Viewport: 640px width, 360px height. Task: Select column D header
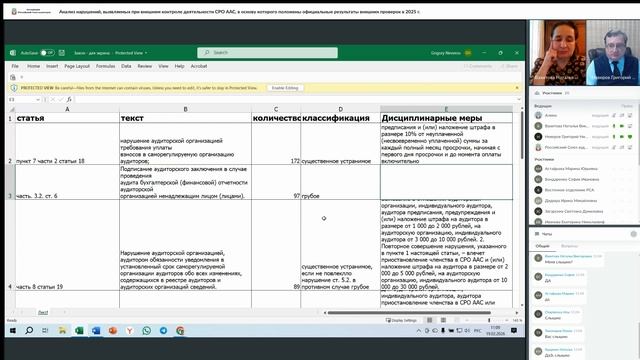pyautogui.click(x=340, y=109)
